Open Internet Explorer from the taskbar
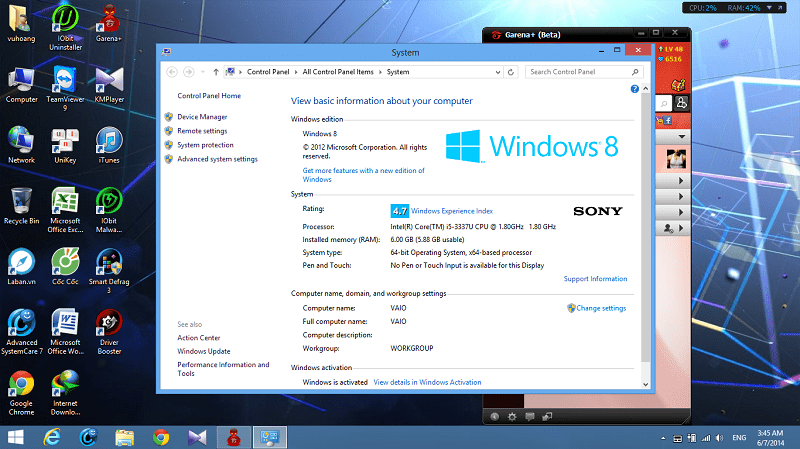Viewport: 800px width, 449px height. 52,437
